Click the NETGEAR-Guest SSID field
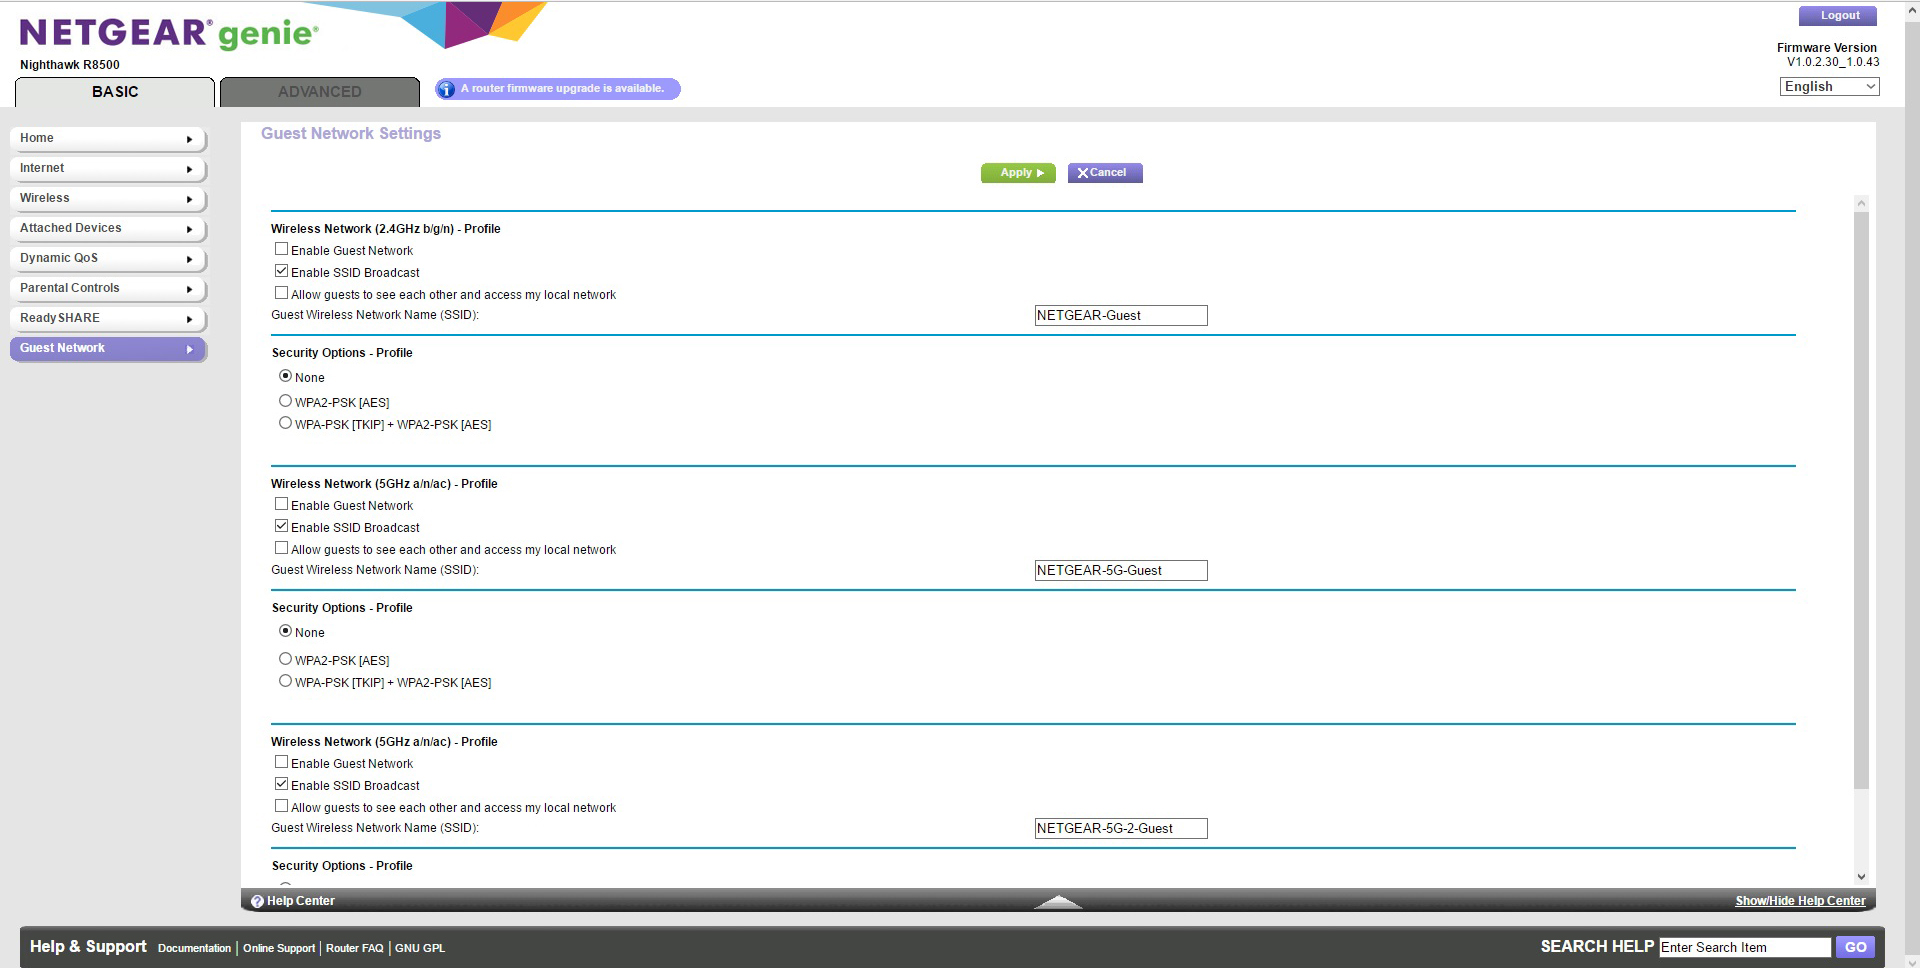 click(1121, 316)
